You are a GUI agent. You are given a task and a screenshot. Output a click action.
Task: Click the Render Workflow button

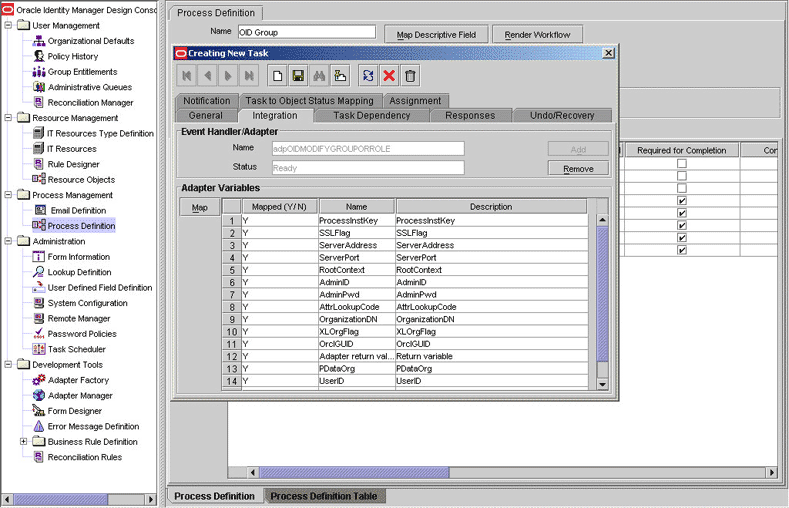[537, 35]
